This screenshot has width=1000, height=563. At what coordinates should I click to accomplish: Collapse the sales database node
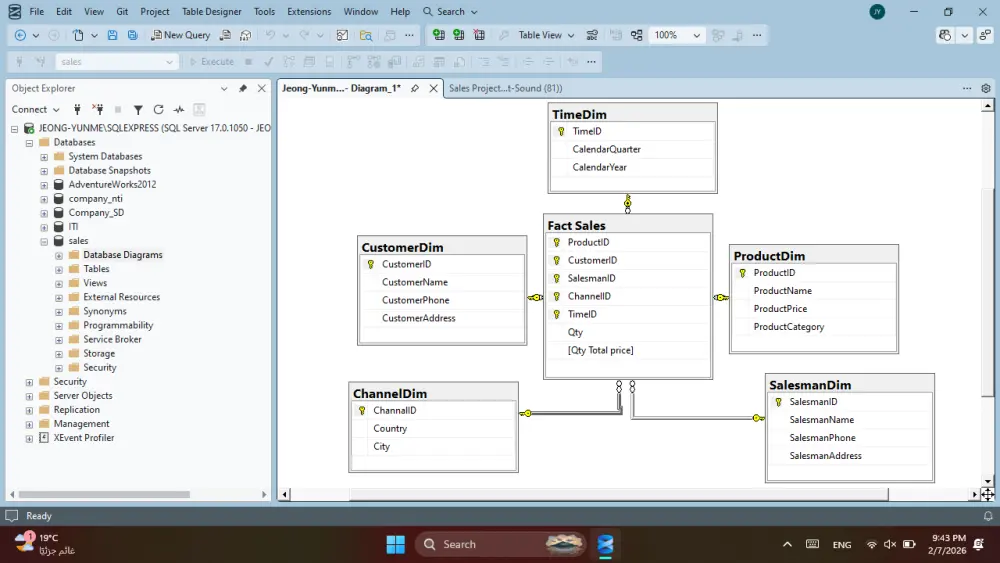(x=44, y=241)
